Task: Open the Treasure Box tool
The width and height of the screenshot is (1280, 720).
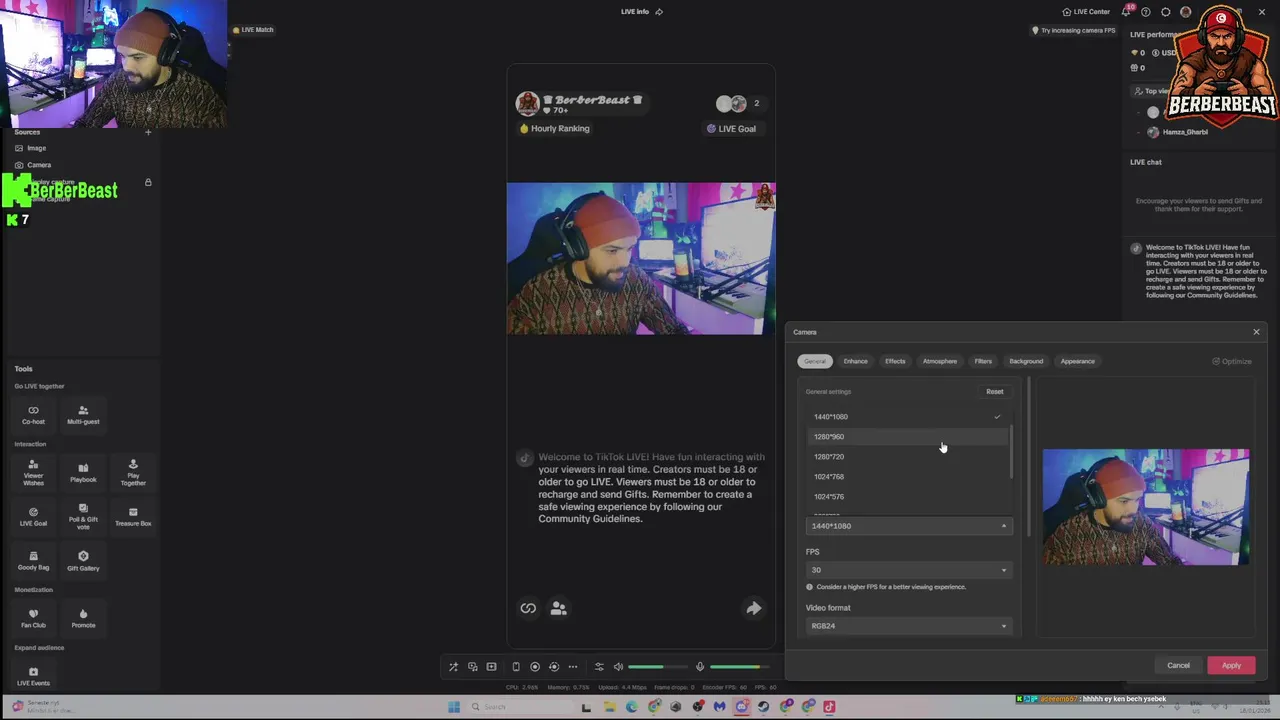Action: [133, 517]
